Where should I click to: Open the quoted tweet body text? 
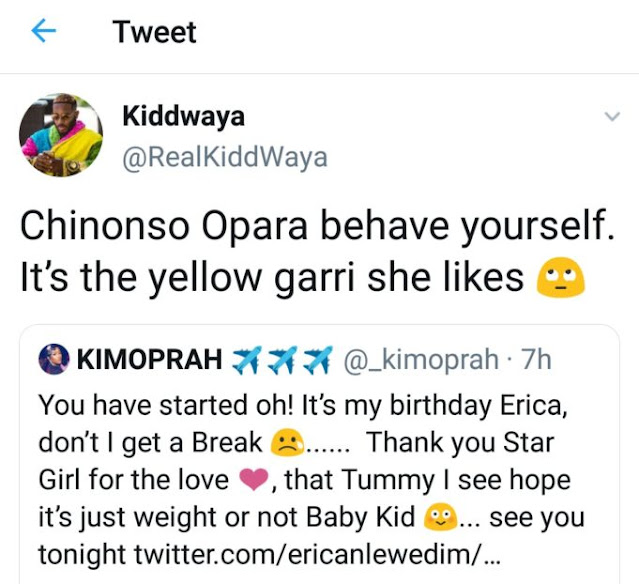coord(312,479)
